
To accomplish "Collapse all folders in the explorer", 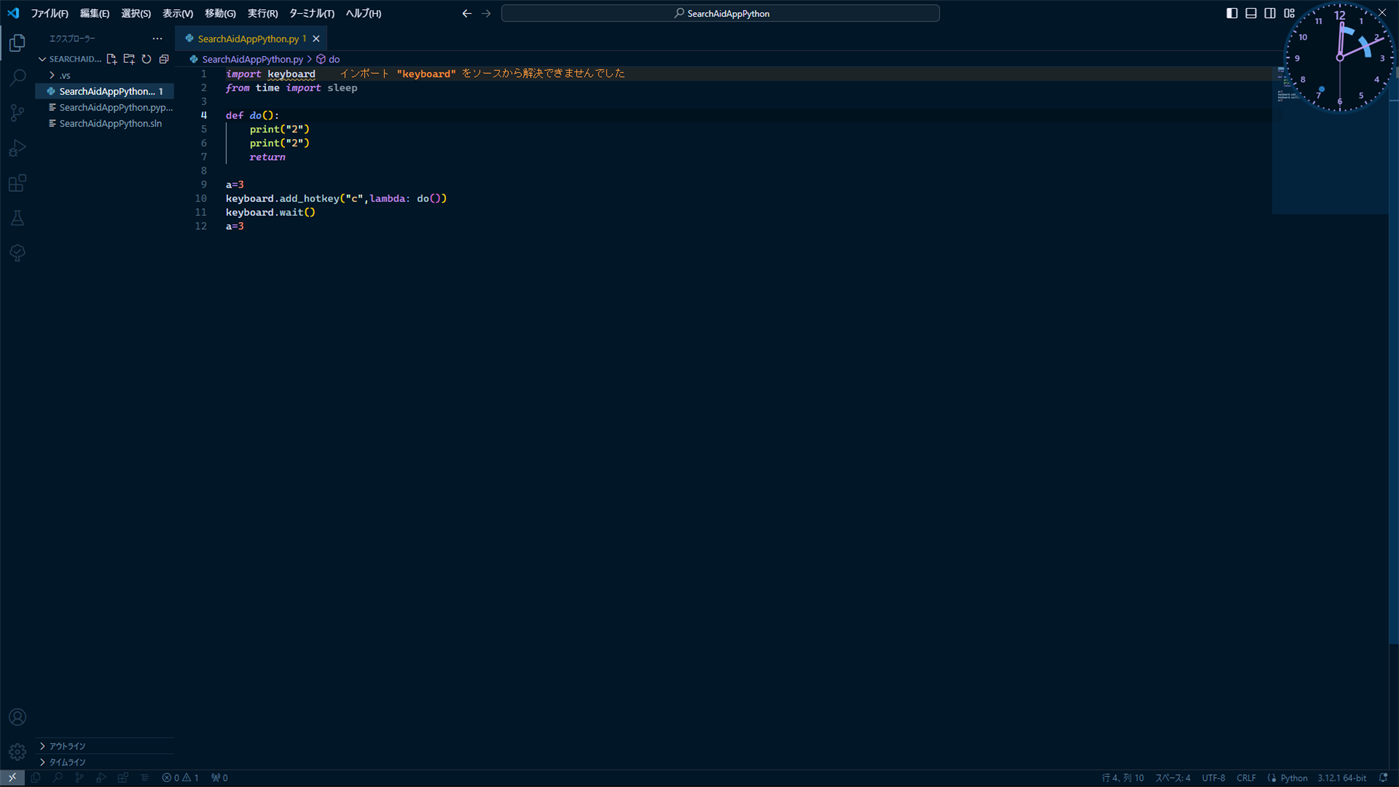I will (164, 59).
